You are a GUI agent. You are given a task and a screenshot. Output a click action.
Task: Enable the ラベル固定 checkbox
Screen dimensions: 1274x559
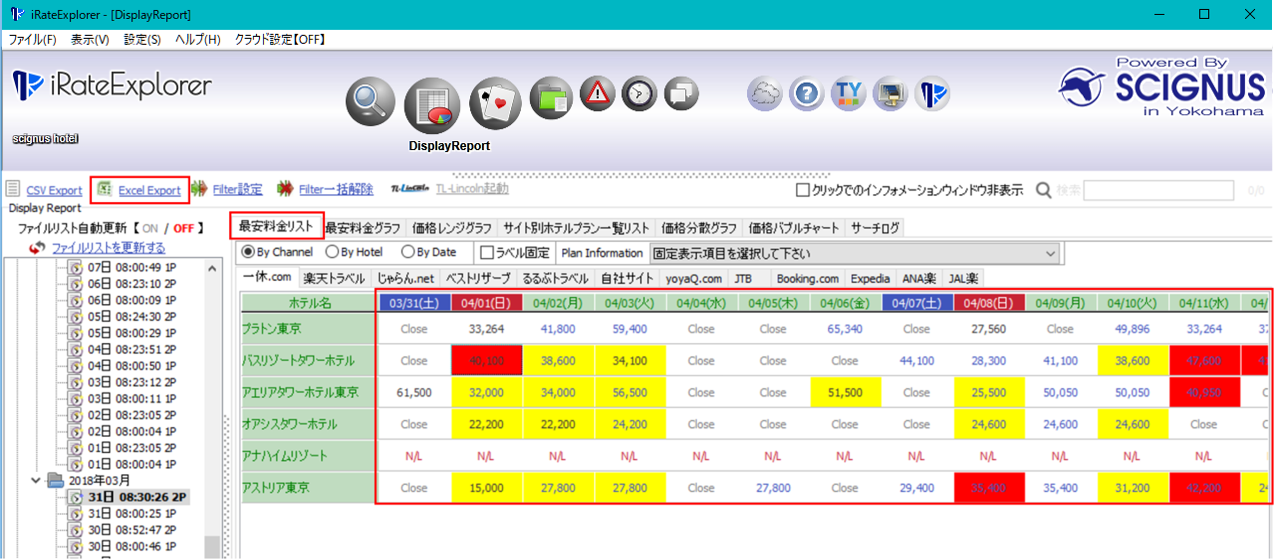pos(487,253)
